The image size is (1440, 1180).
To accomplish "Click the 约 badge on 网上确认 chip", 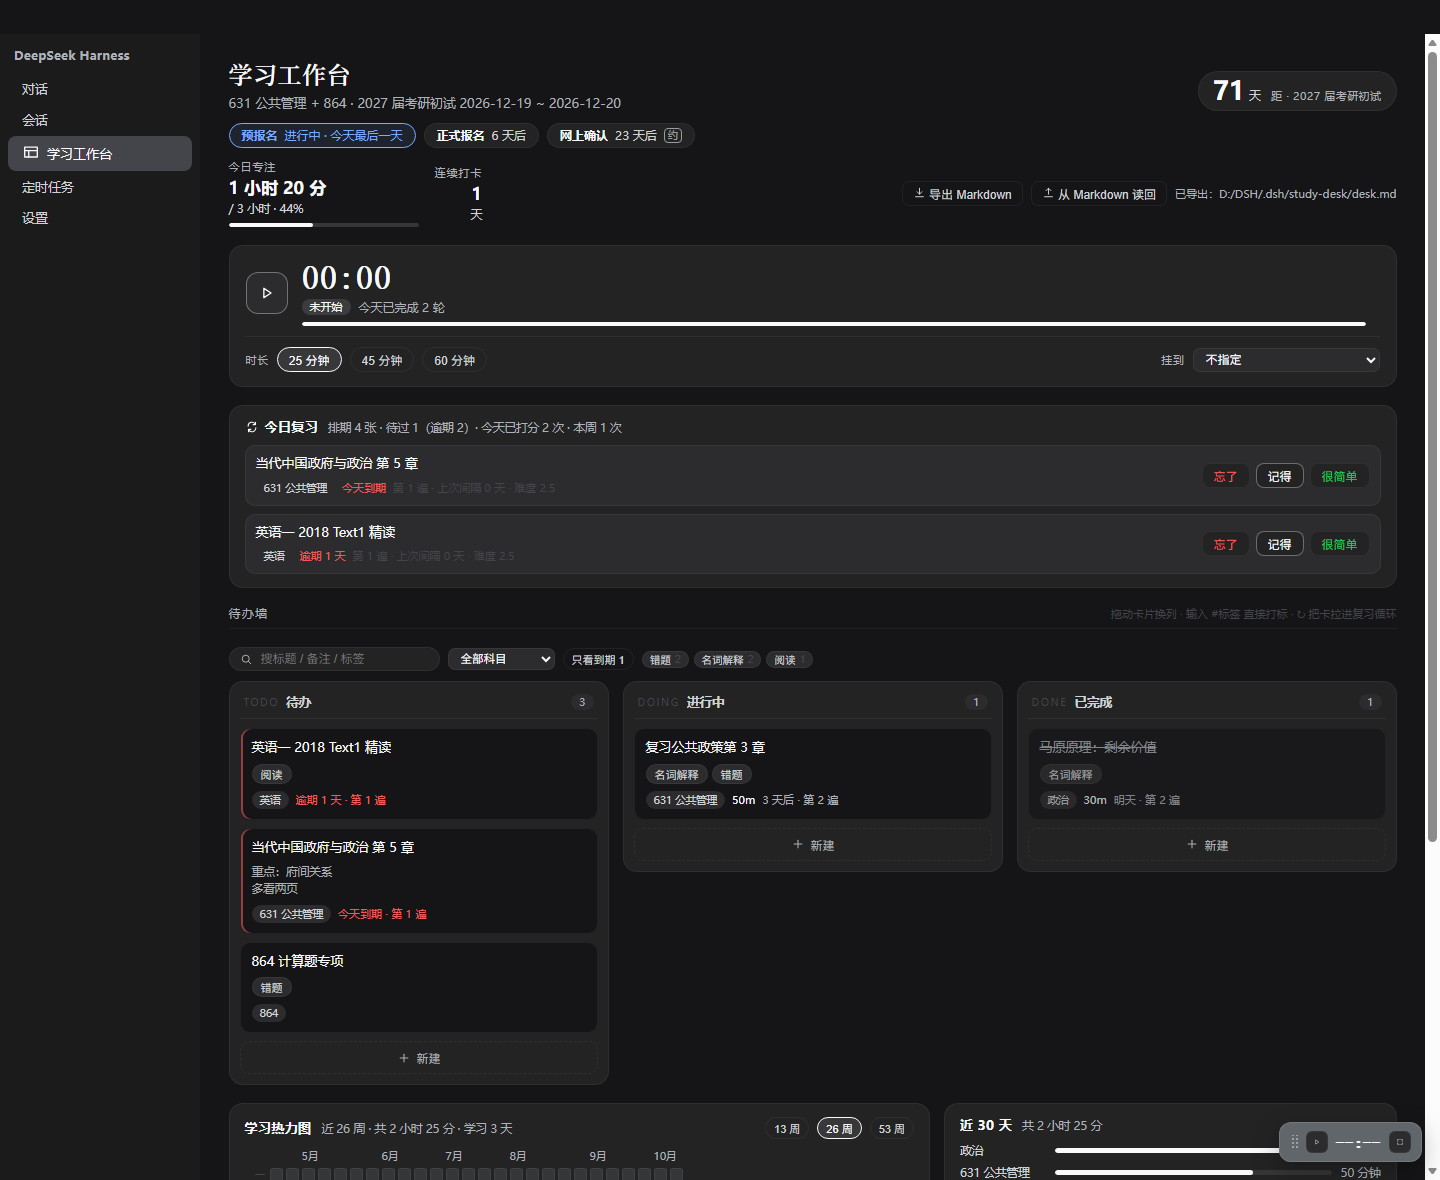I will 673,136.
